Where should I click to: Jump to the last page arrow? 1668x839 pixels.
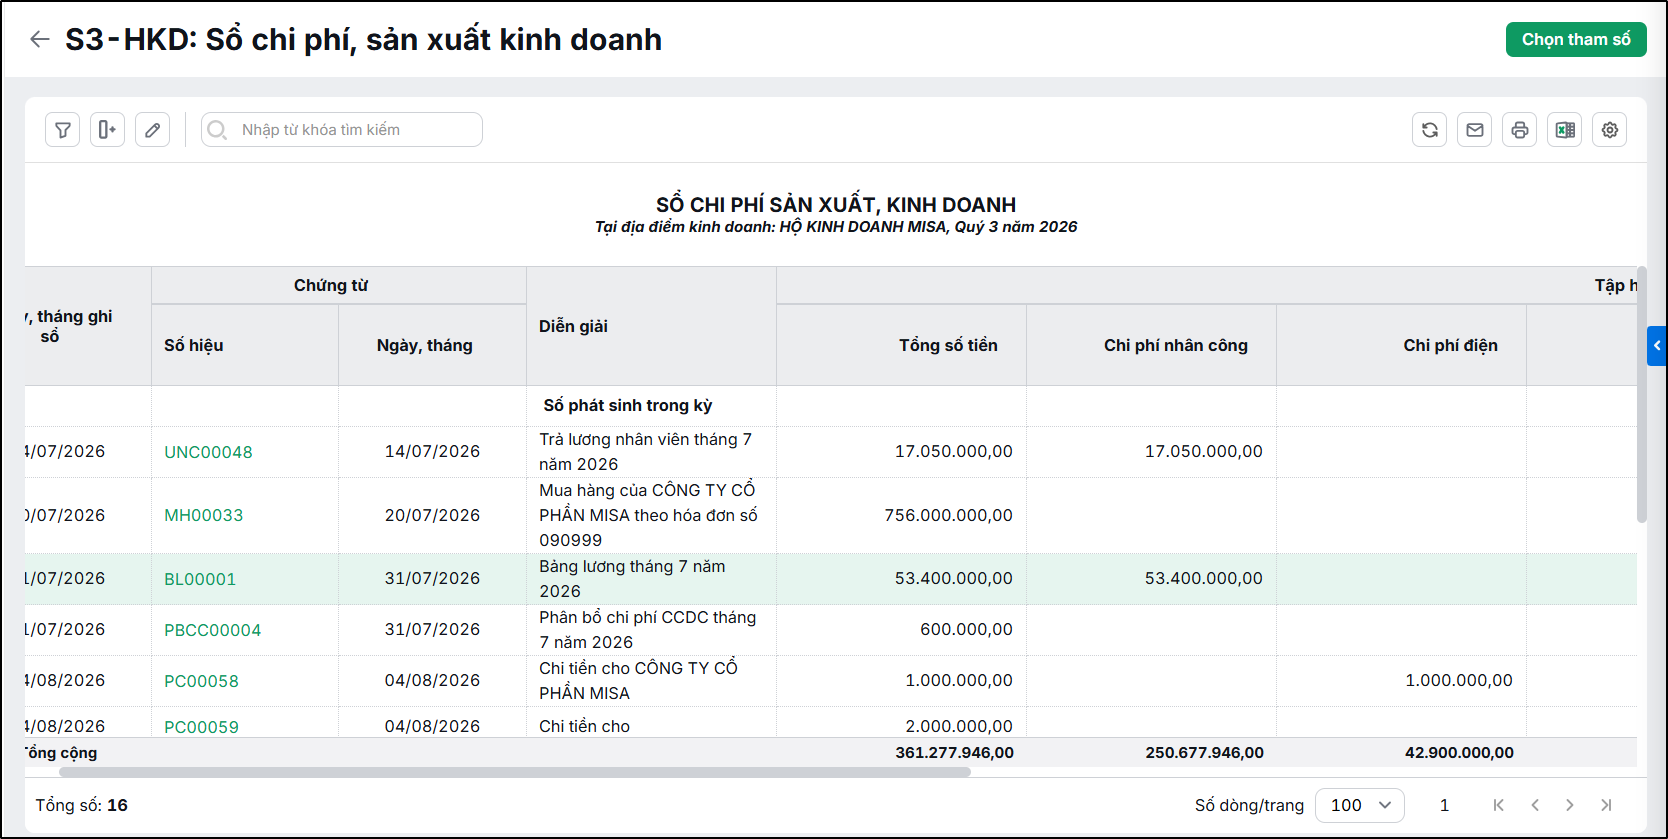point(1606,805)
